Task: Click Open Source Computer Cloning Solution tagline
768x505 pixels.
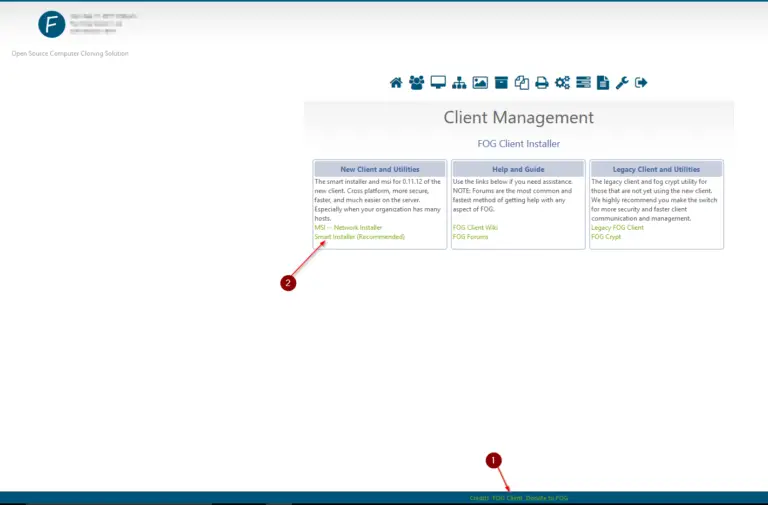Action: (x=70, y=53)
